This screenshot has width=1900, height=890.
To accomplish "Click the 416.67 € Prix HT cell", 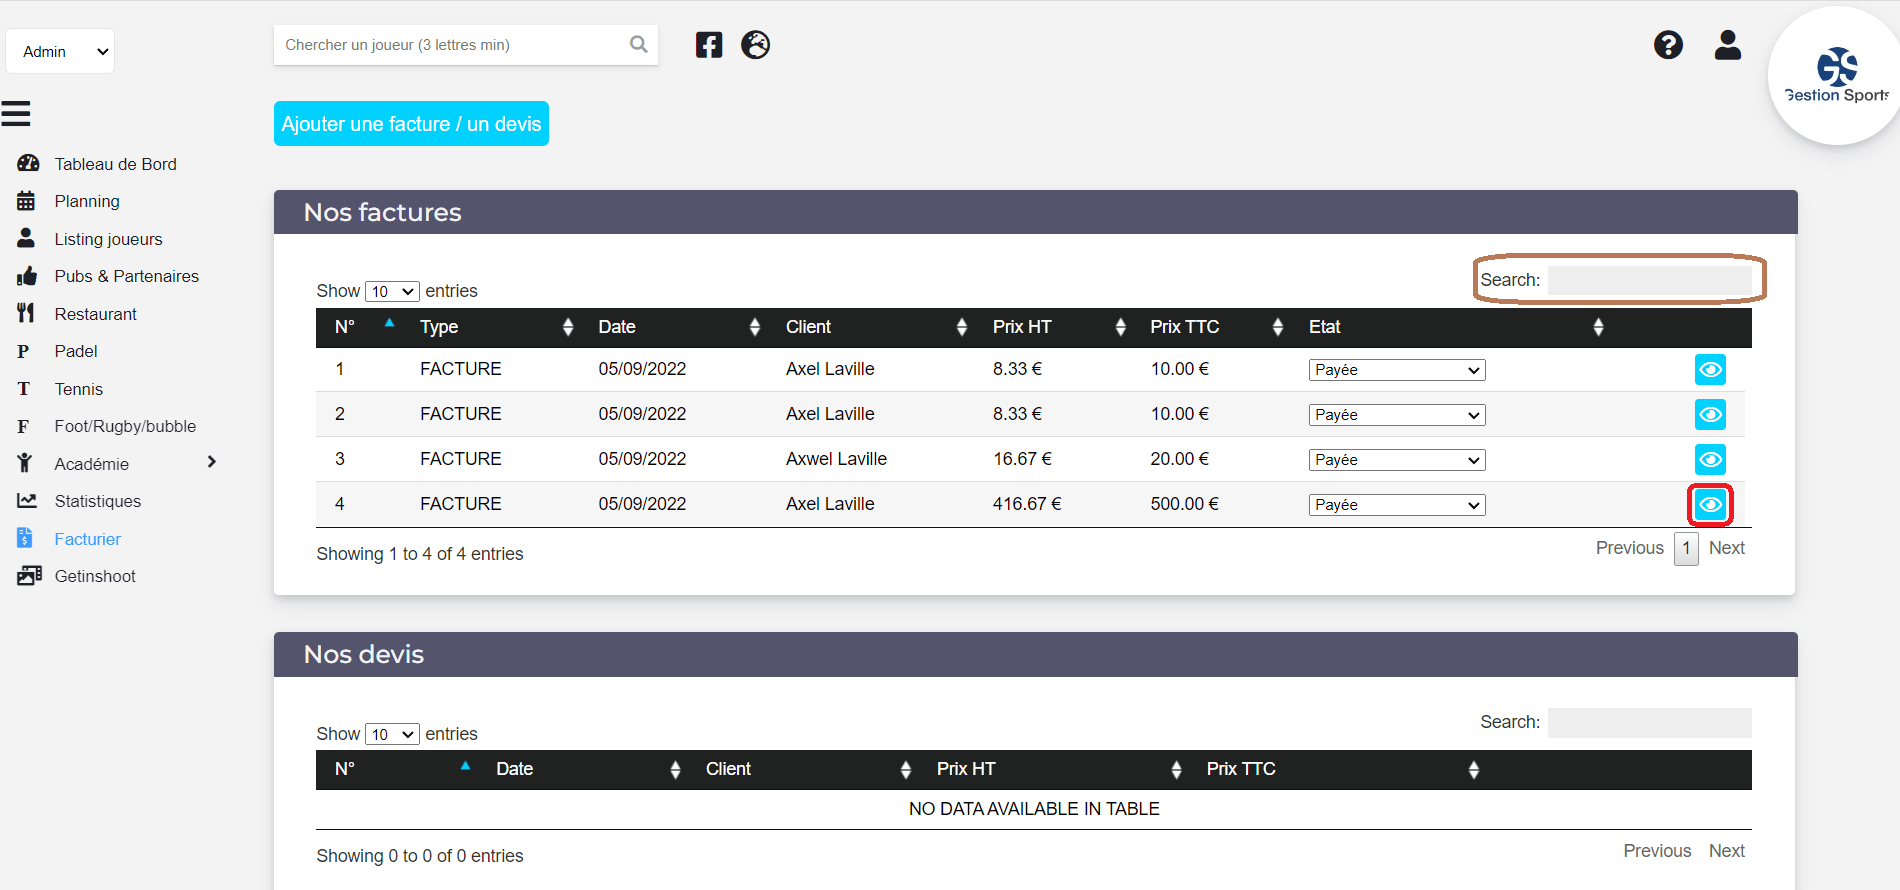I will click(x=1027, y=504).
